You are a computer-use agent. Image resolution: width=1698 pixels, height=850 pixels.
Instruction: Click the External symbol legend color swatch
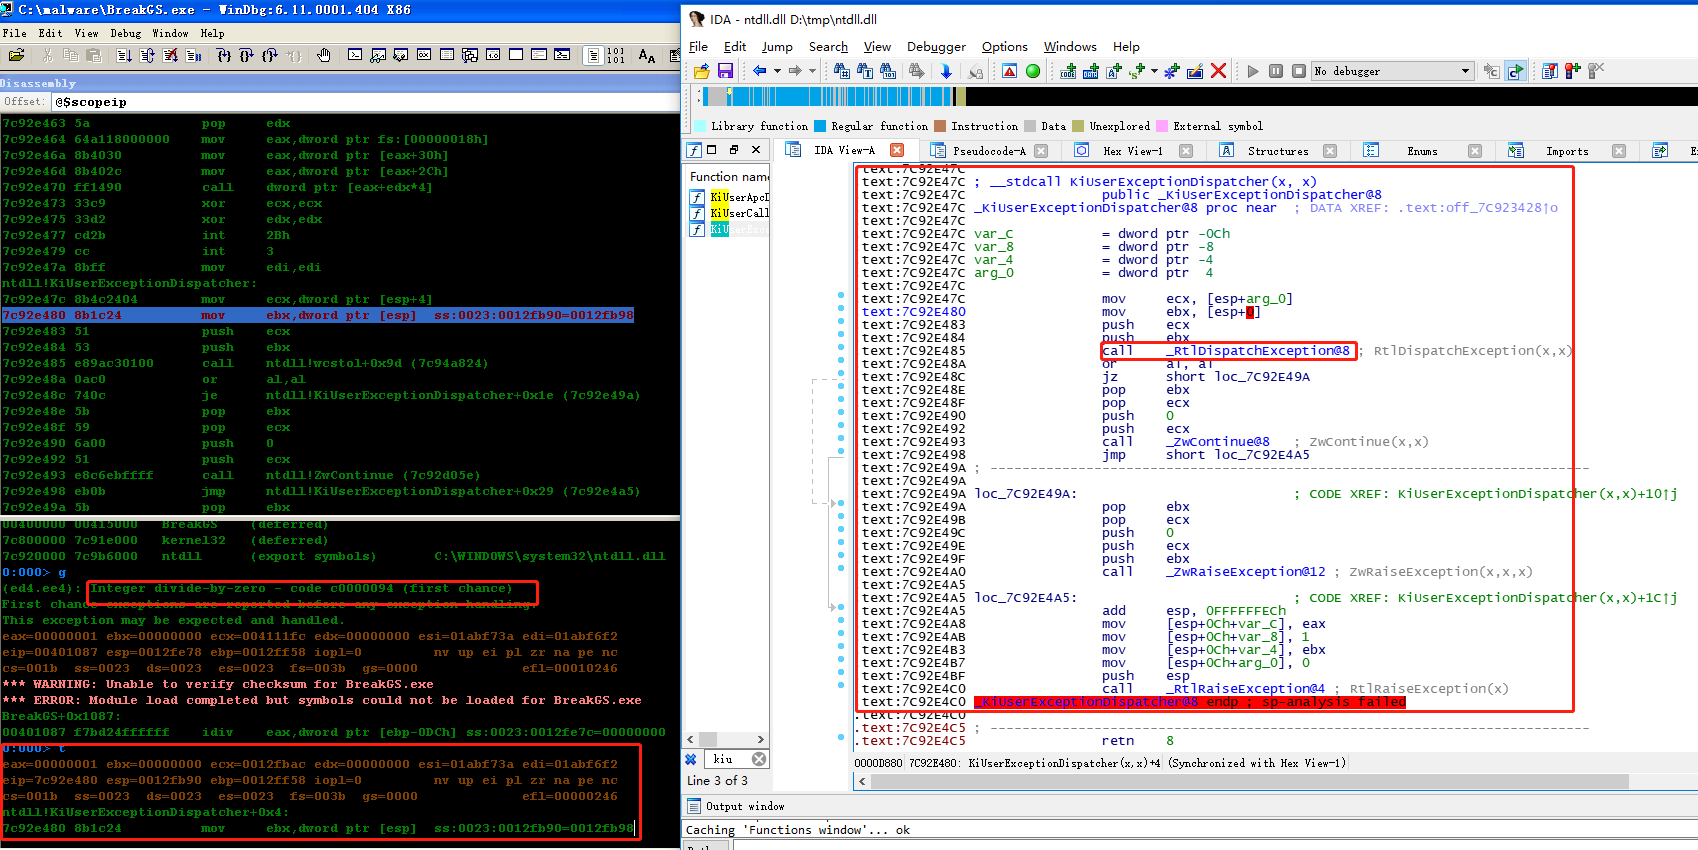1162,126
